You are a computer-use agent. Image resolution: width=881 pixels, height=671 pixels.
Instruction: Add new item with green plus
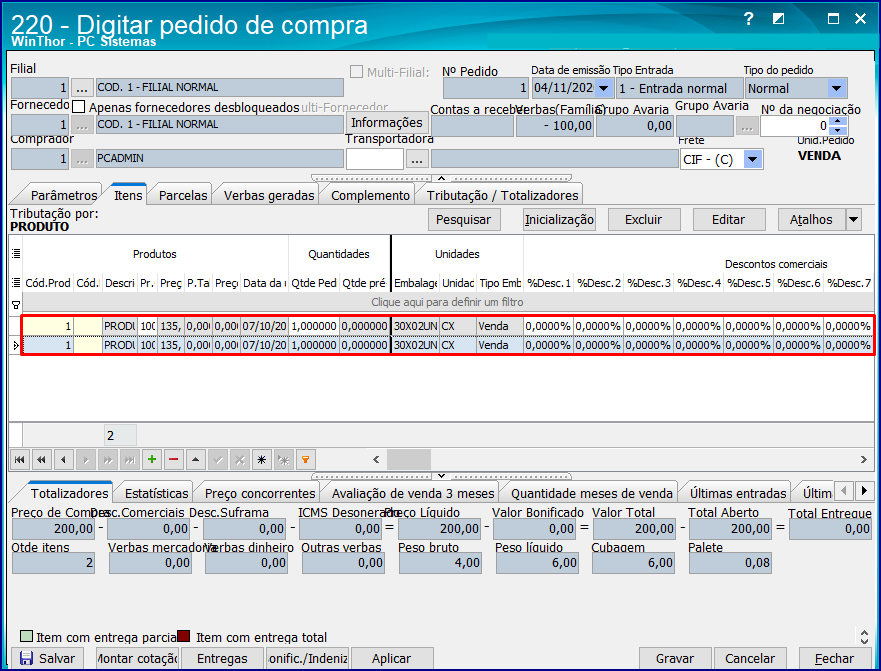pyautogui.click(x=152, y=460)
